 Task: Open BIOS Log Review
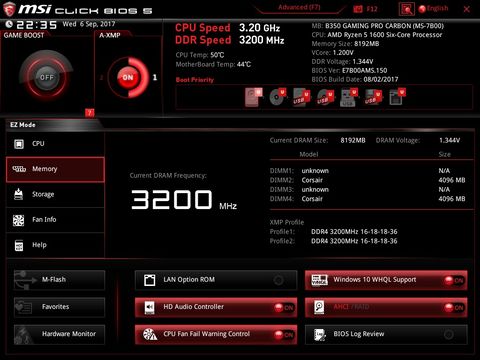click(x=386, y=334)
